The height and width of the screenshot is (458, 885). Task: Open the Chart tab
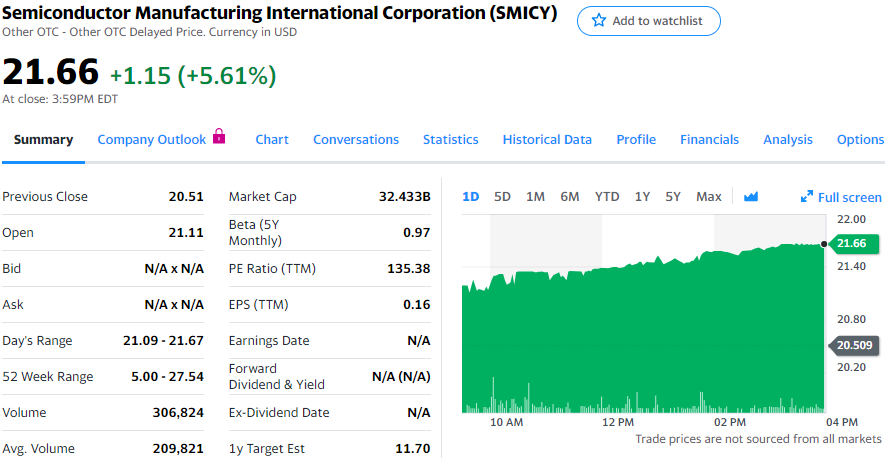pyautogui.click(x=272, y=140)
